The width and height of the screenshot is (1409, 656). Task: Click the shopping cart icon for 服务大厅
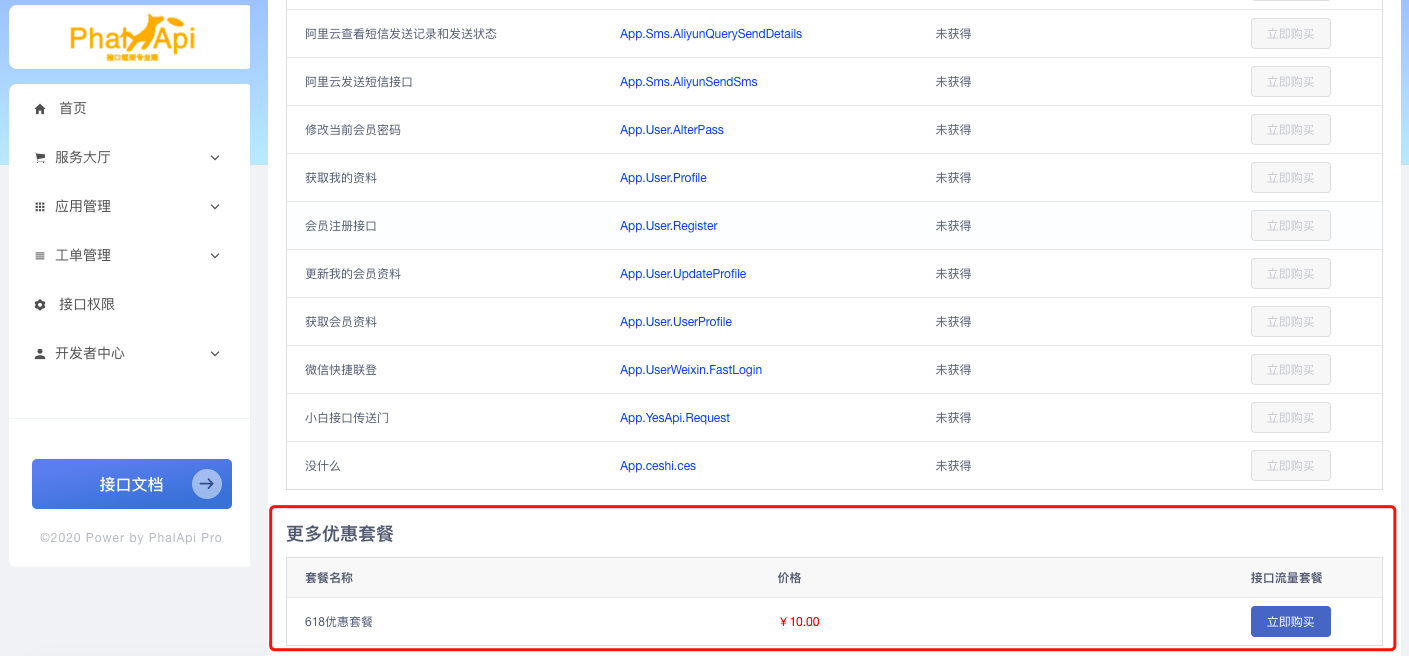40,158
